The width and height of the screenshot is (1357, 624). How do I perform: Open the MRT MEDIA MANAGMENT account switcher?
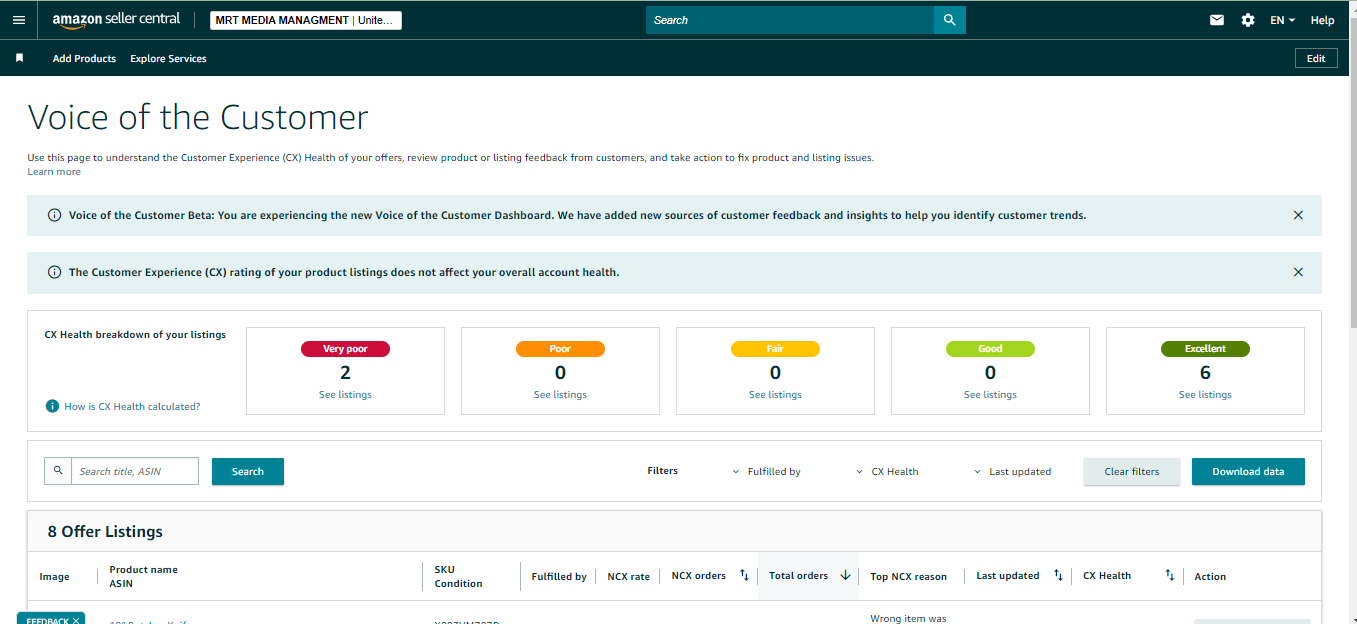click(306, 20)
